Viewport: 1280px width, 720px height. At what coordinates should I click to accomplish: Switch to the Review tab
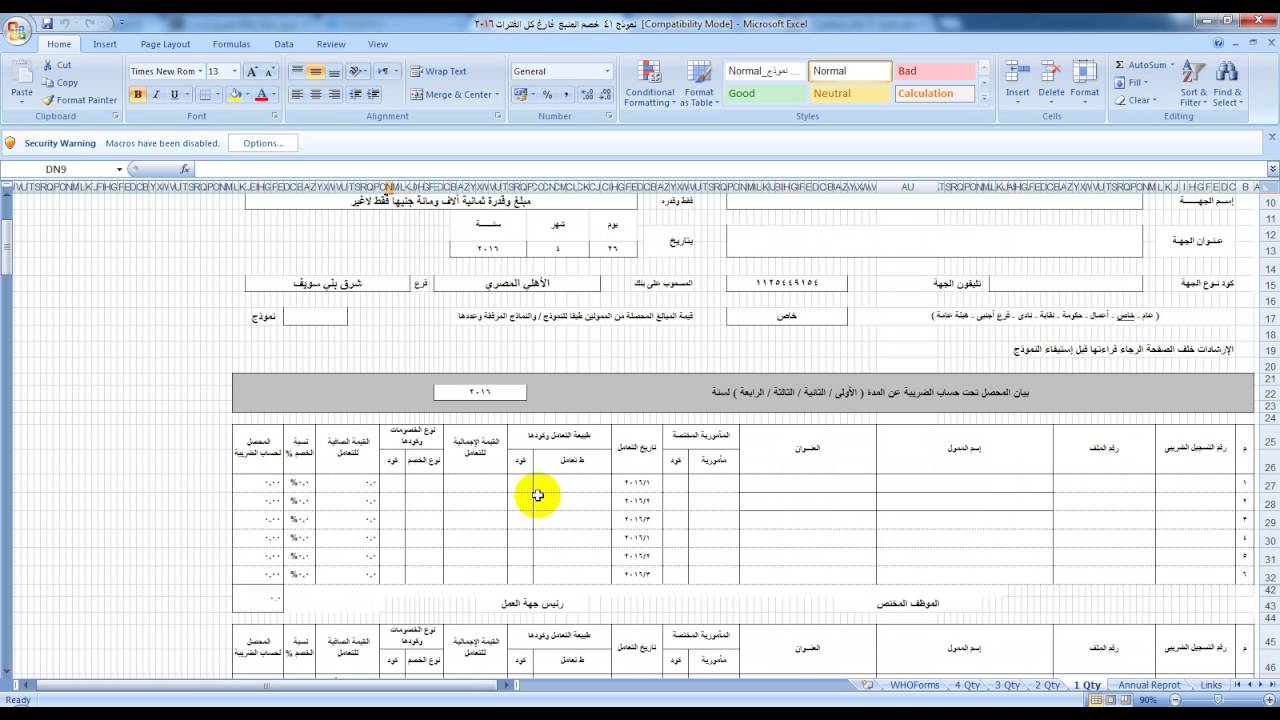331,44
